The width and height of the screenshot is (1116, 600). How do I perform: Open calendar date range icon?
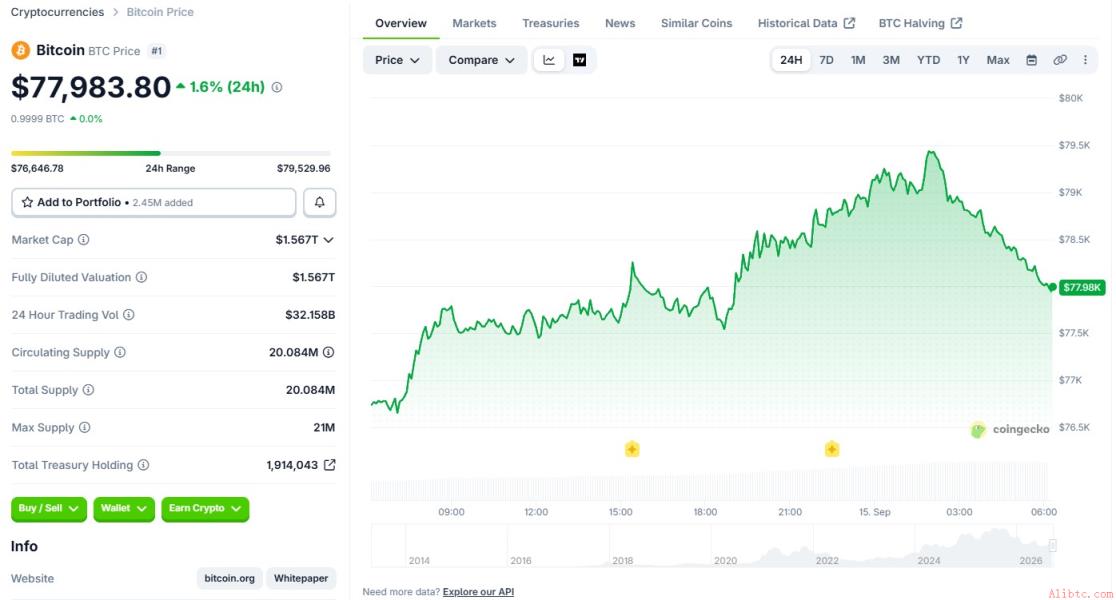click(1031, 60)
